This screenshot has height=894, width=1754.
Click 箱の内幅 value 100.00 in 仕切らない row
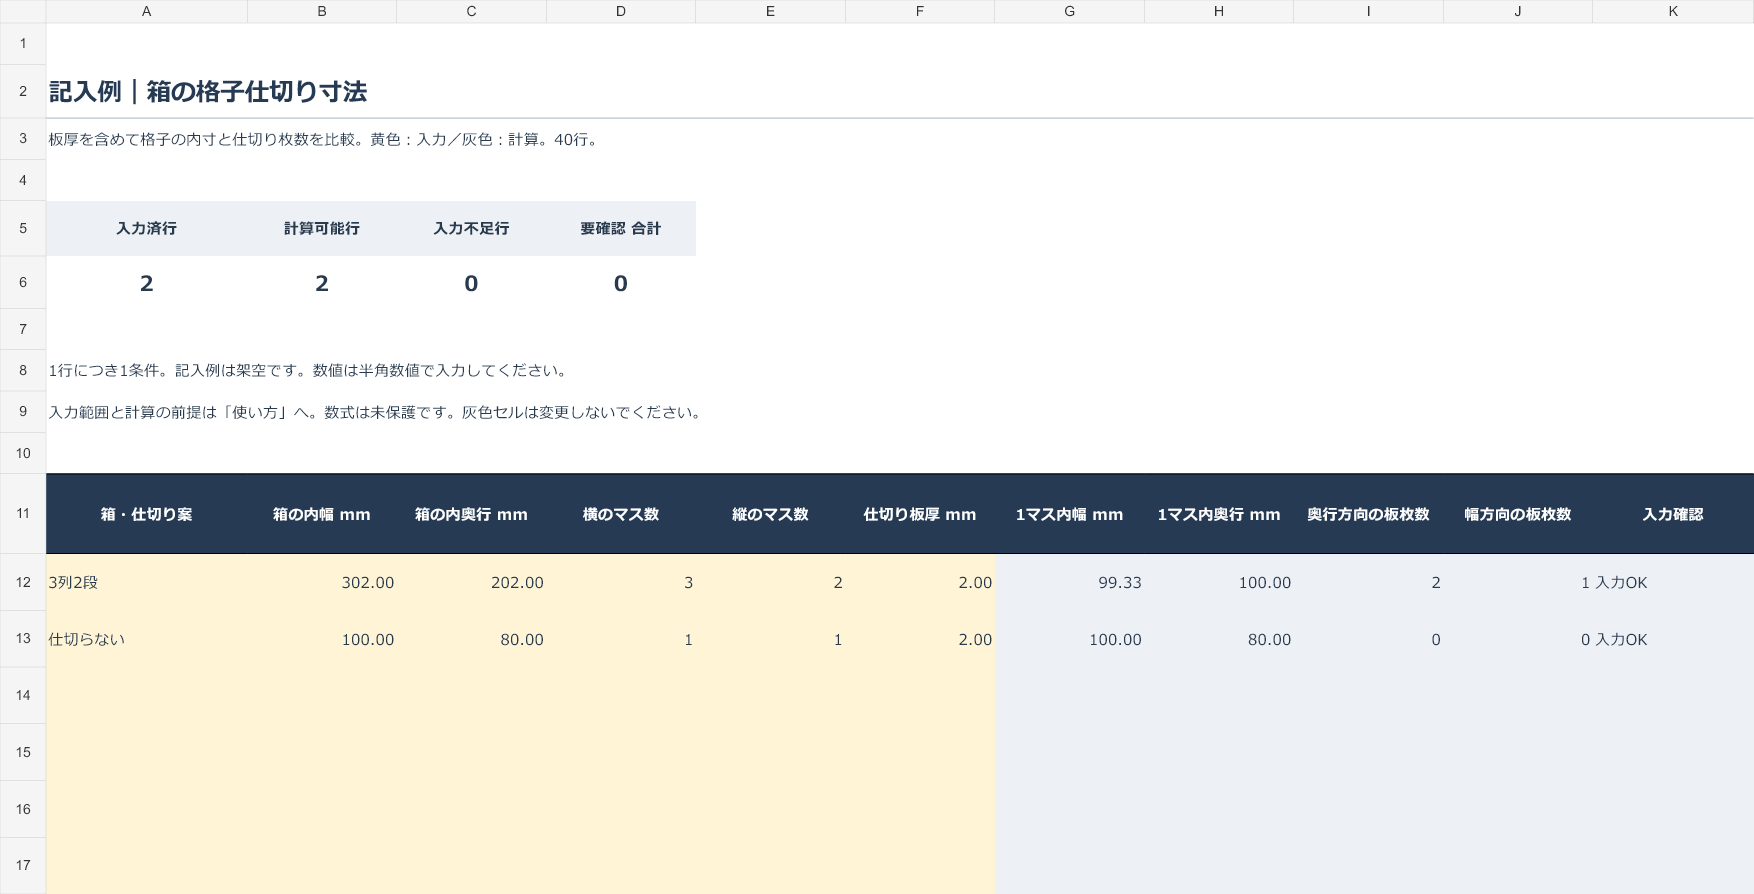click(368, 640)
